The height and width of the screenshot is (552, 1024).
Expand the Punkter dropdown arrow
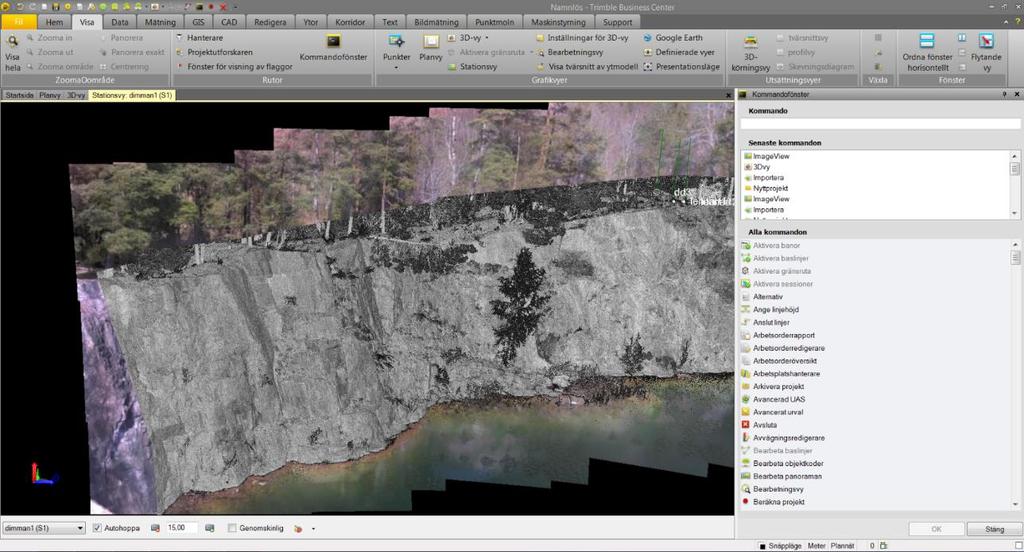(396, 67)
